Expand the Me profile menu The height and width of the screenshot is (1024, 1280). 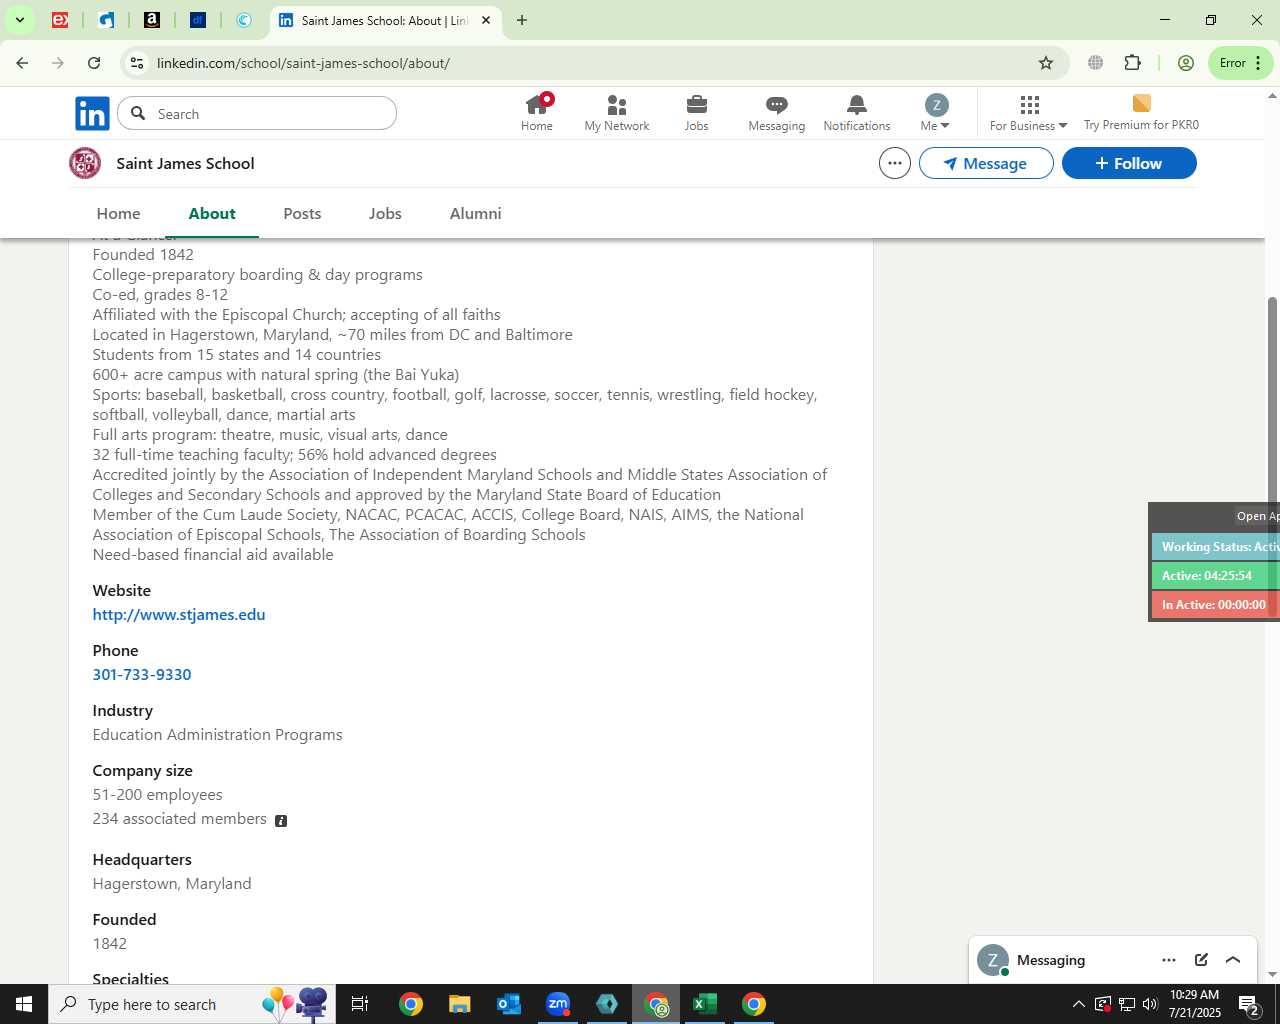[x=936, y=113]
